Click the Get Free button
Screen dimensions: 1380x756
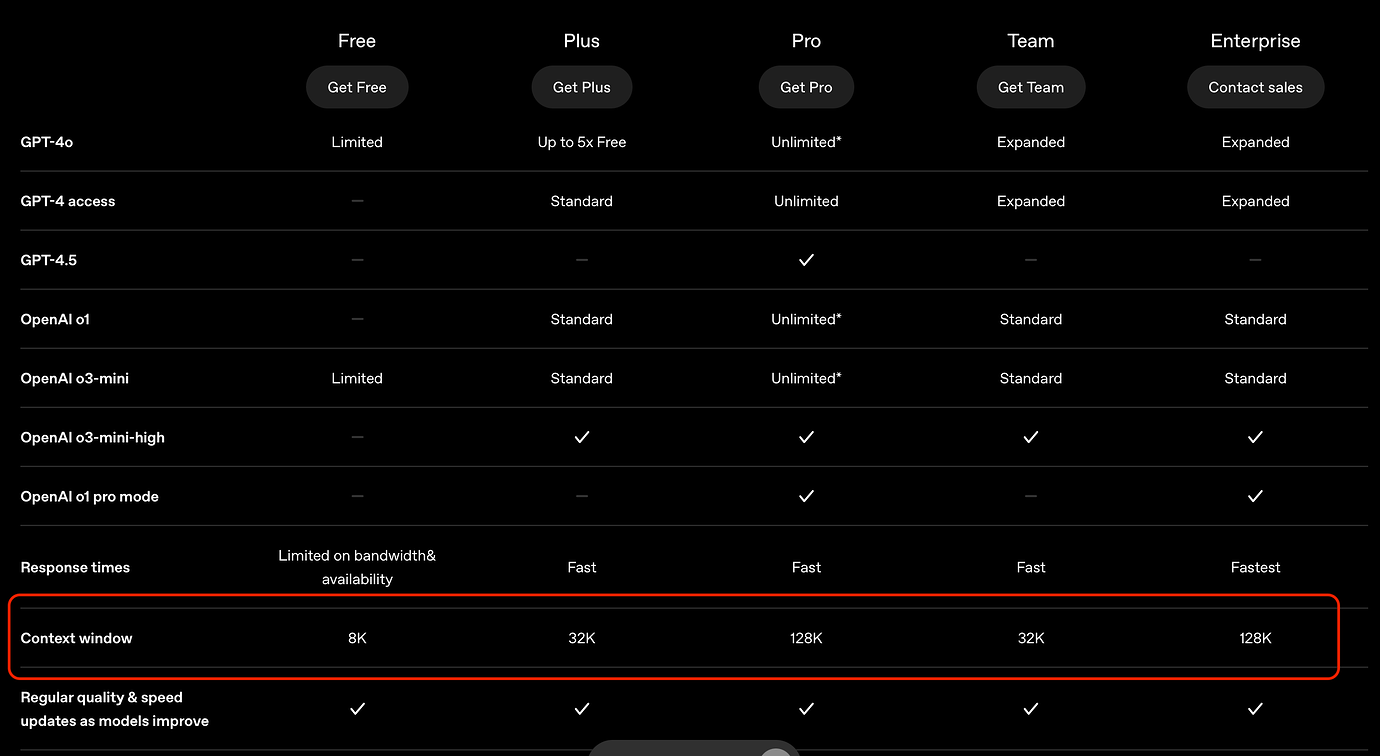coord(357,87)
